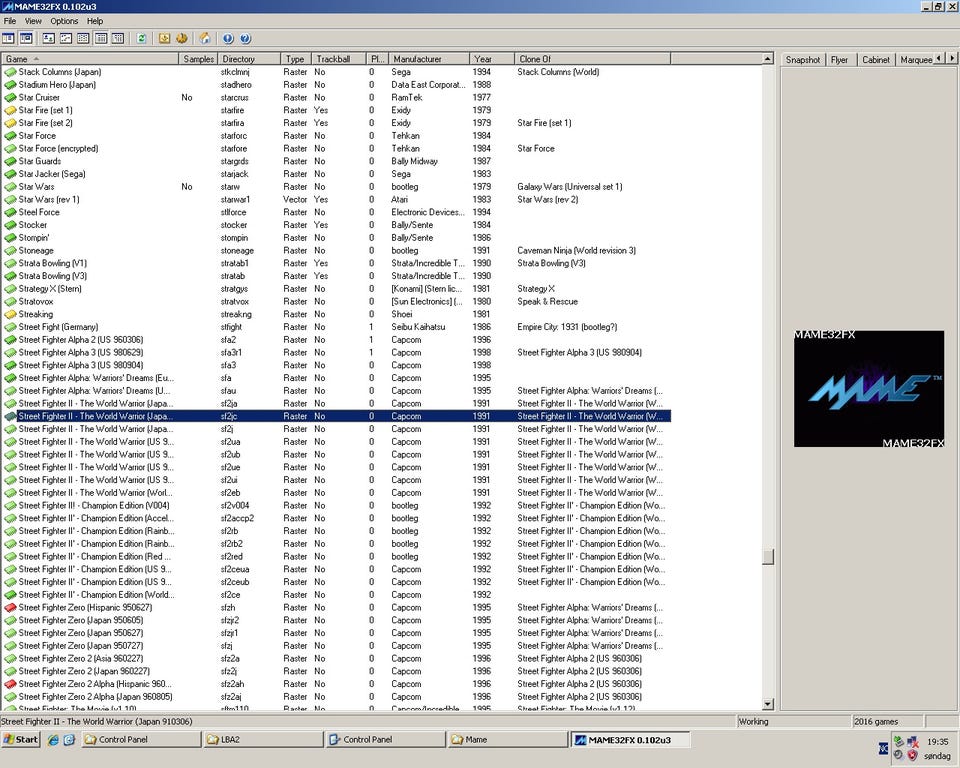The width and height of the screenshot is (960, 768).
Task: Open Internet Explorer quick launch icon
Action: [53, 740]
